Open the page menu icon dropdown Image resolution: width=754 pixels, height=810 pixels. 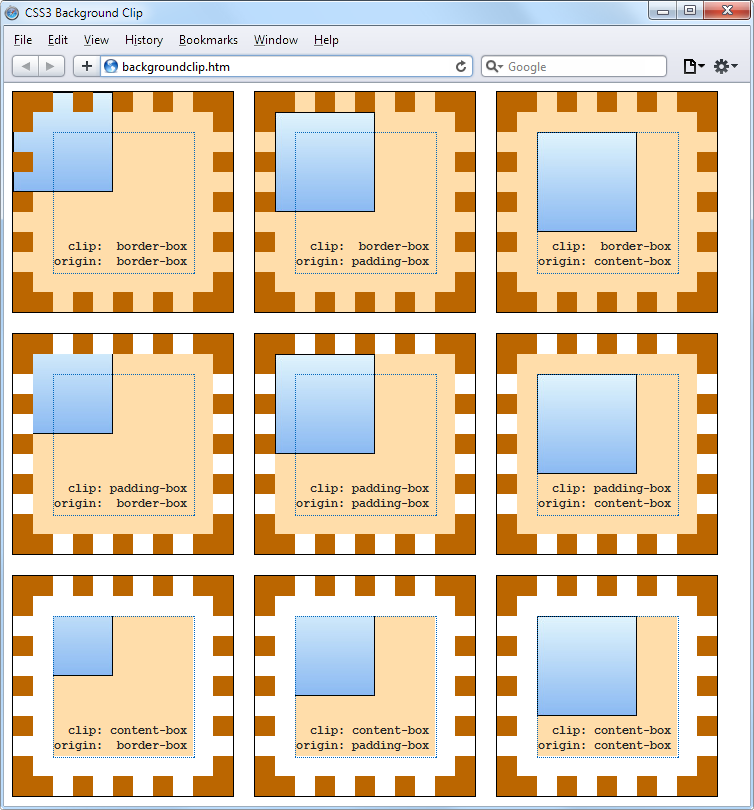(x=694, y=67)
